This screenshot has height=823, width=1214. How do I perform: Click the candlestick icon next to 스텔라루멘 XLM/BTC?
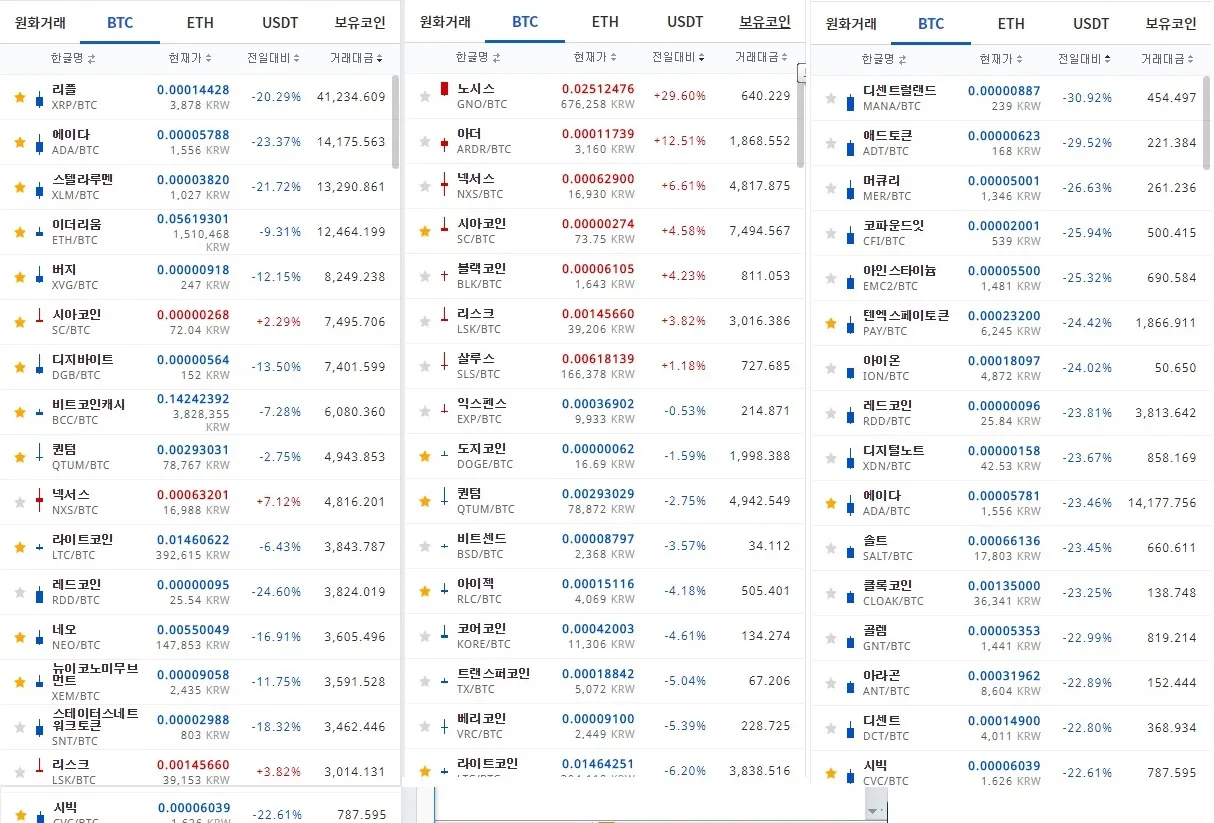click(x=39, y=188)
